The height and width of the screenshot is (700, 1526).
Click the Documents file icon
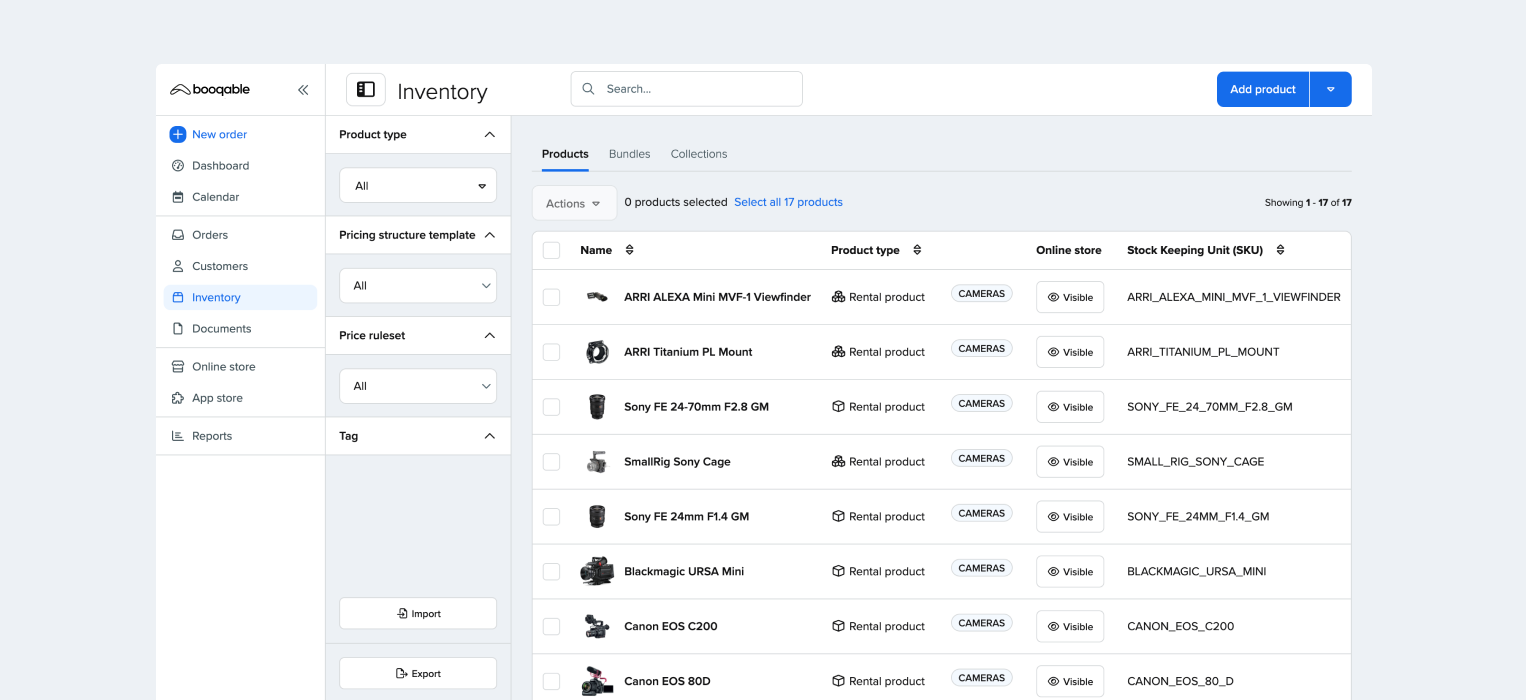(x=178, y=328)
